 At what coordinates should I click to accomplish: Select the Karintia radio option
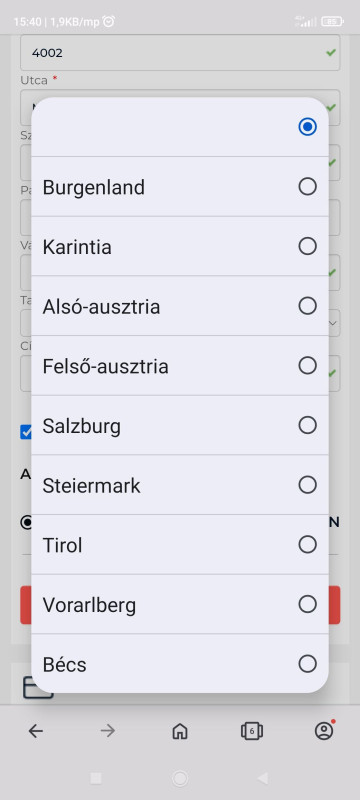click(307, 246)
